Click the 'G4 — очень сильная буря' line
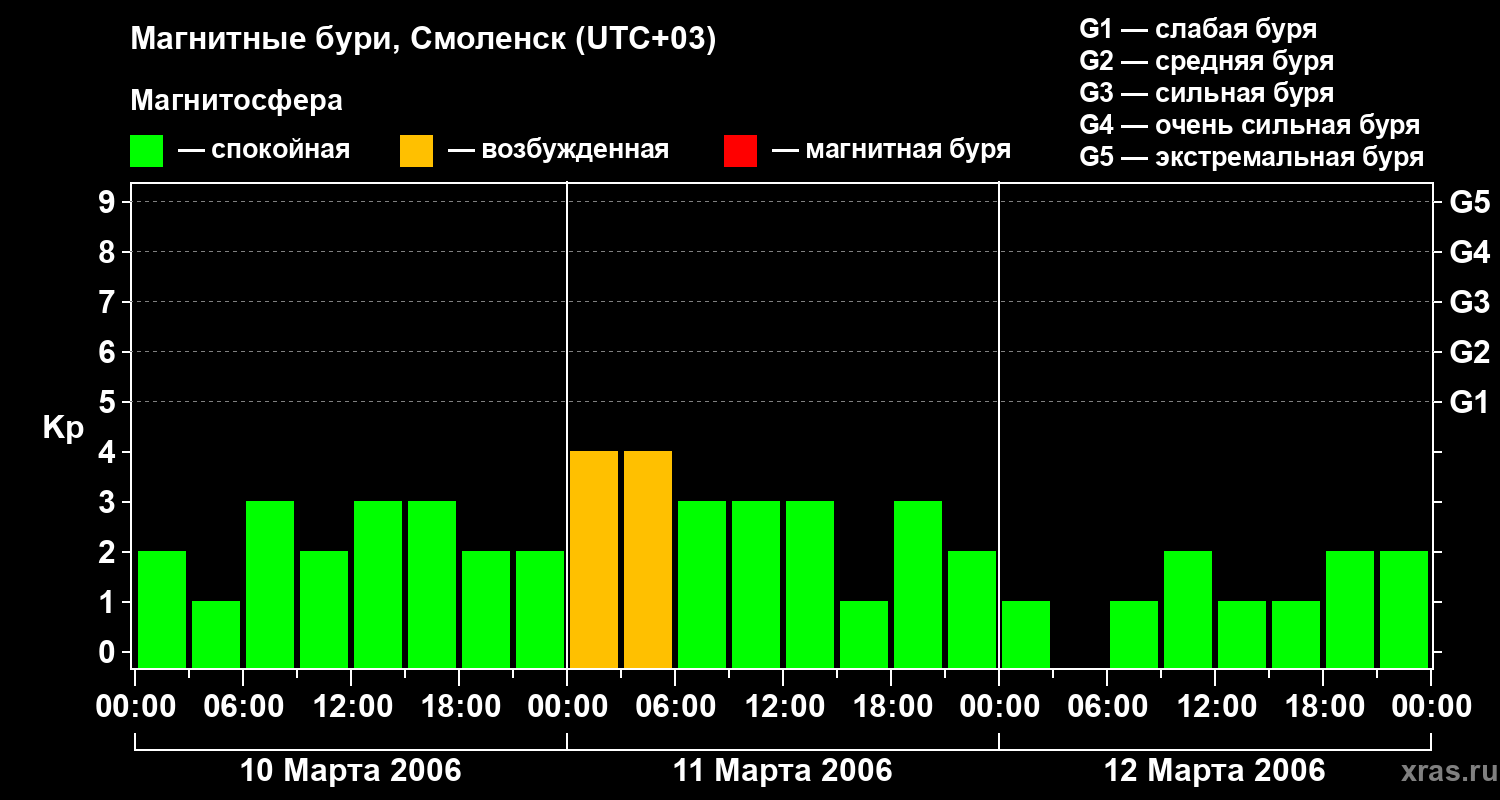The width and height of the screenshot is (1500, 800). [x=1249, y=125]
